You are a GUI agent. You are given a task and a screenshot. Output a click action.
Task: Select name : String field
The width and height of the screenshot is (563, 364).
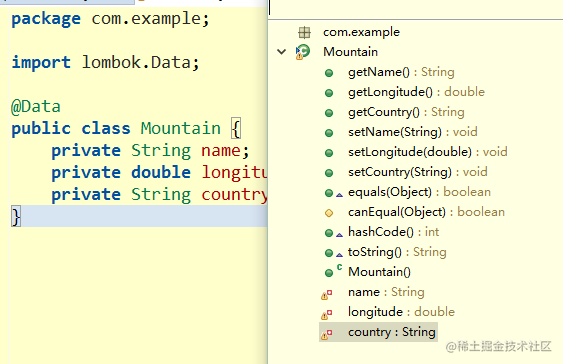pos(386,292)
